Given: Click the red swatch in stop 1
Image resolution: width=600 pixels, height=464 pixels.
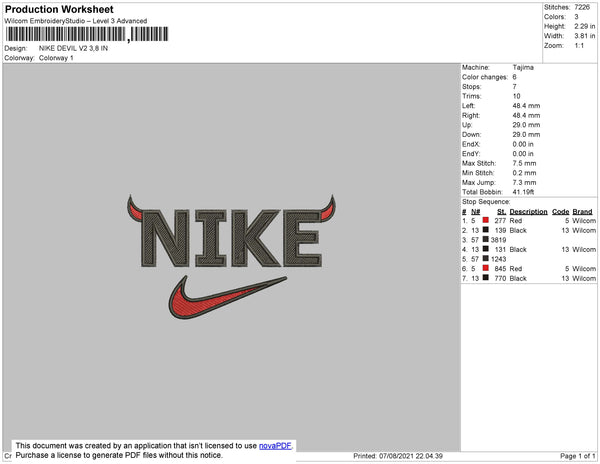Looking at the screenshot, I should point(486,220).
